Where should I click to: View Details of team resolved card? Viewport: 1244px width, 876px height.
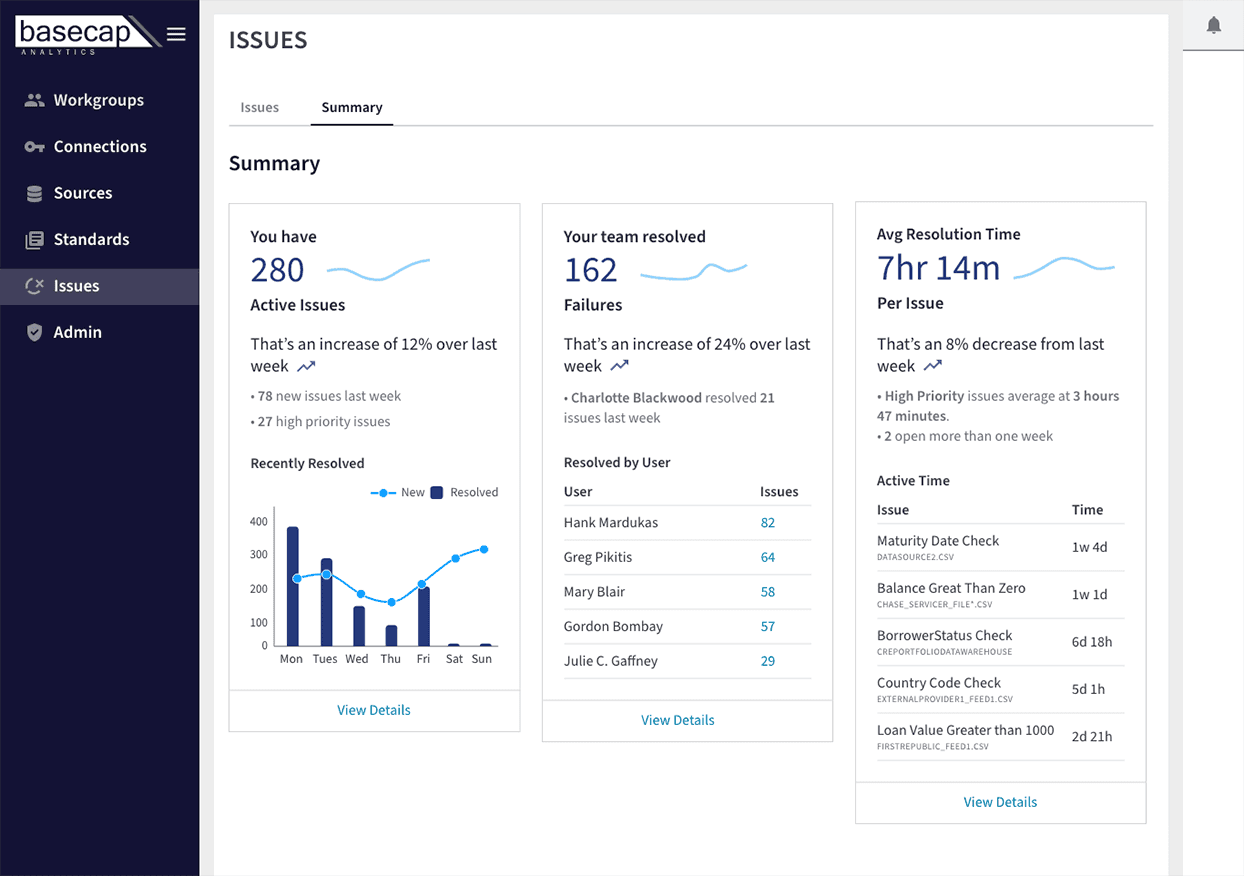(x=678, y=720)
